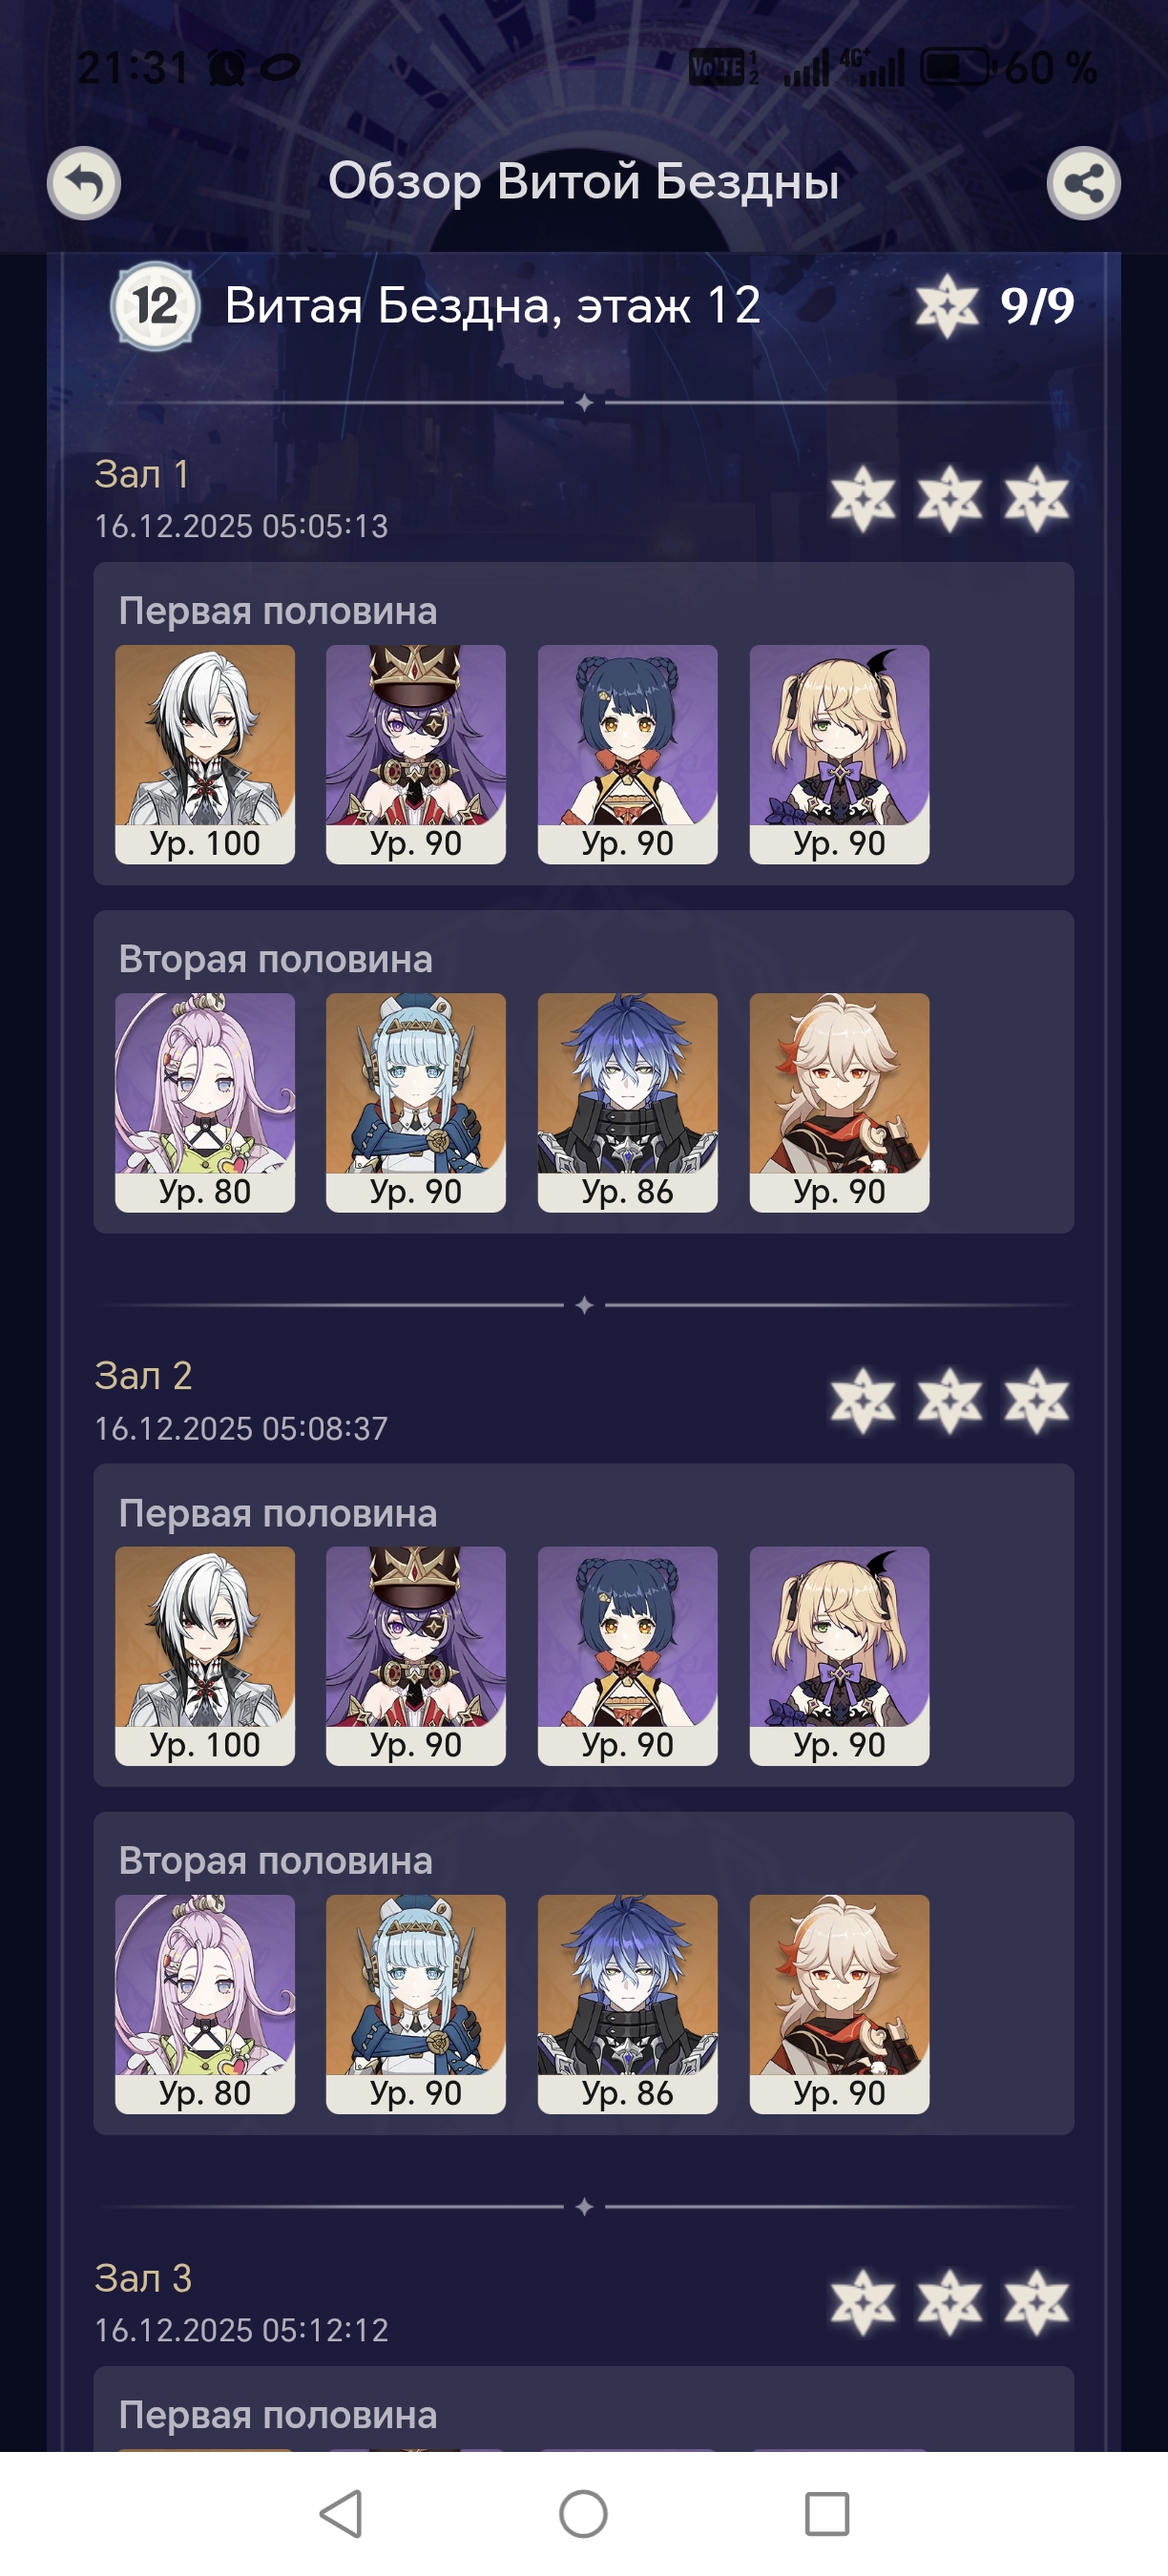This screenshot has height=2576, width=1168.
Task: Tap Android back navigation triangle
Action: (341, 2513)
